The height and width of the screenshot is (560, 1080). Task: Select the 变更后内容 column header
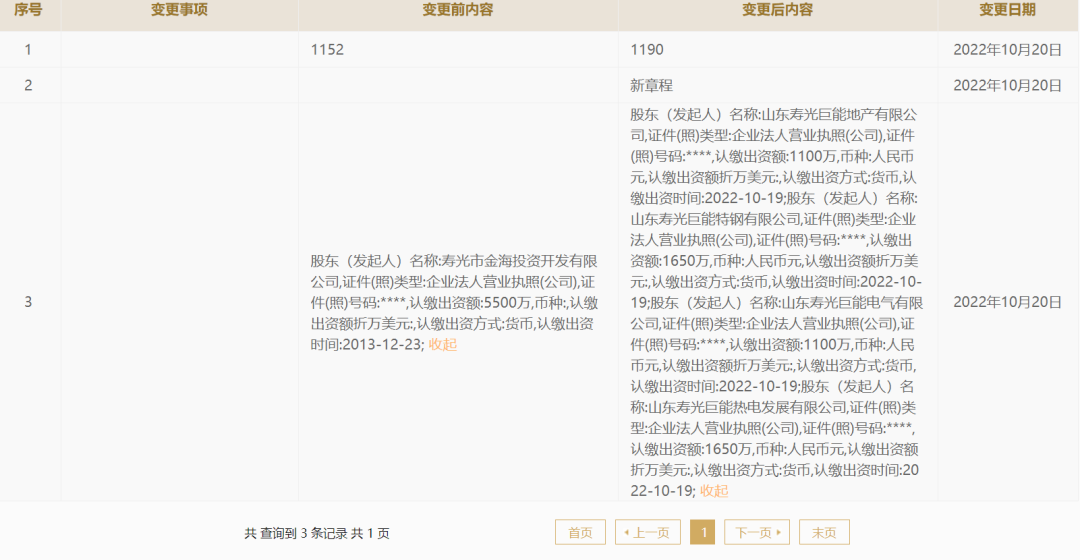pos(778,10)
